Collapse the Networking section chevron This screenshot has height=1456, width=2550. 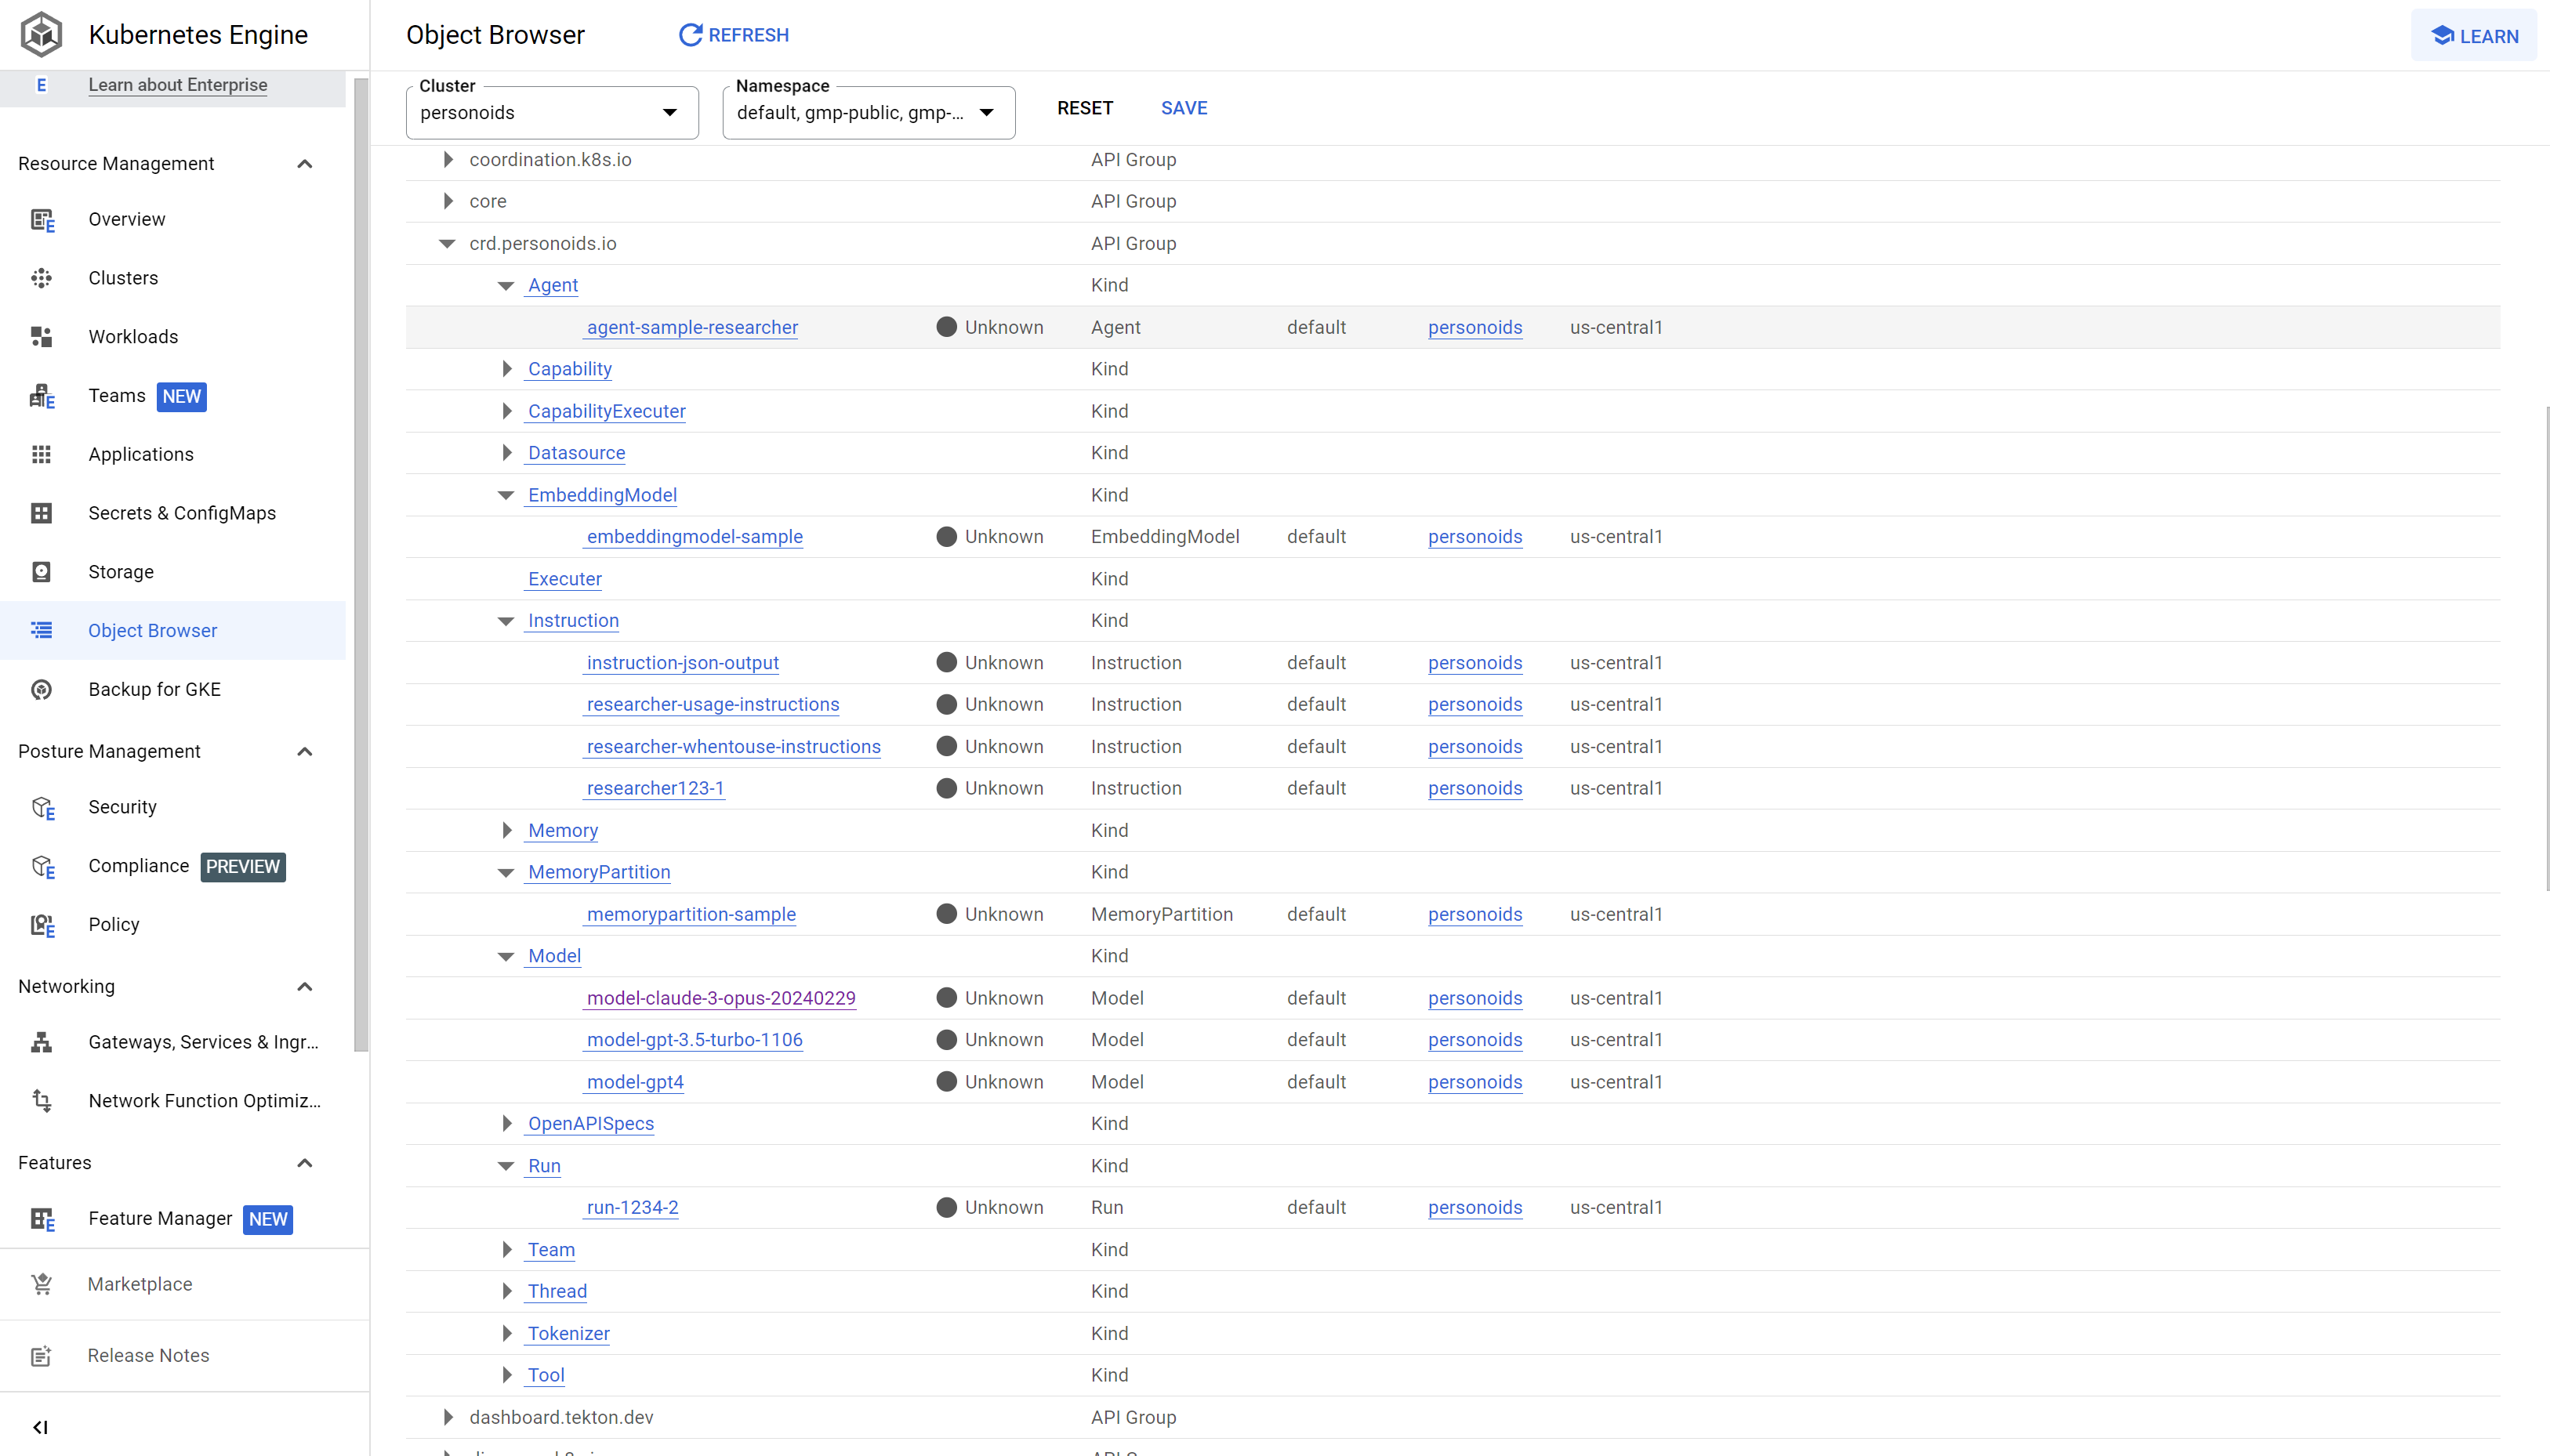pyautogui.click(x=305, y=987)
